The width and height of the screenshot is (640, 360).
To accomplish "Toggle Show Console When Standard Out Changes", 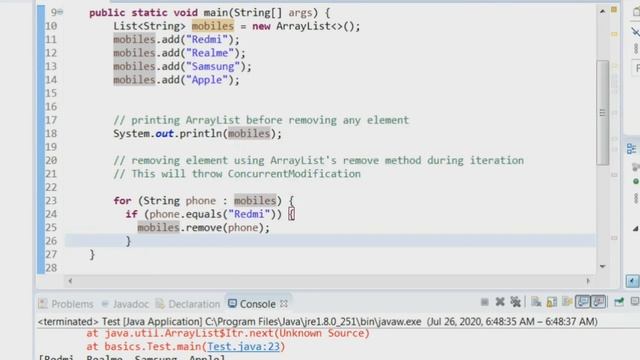I will (583, 302).
